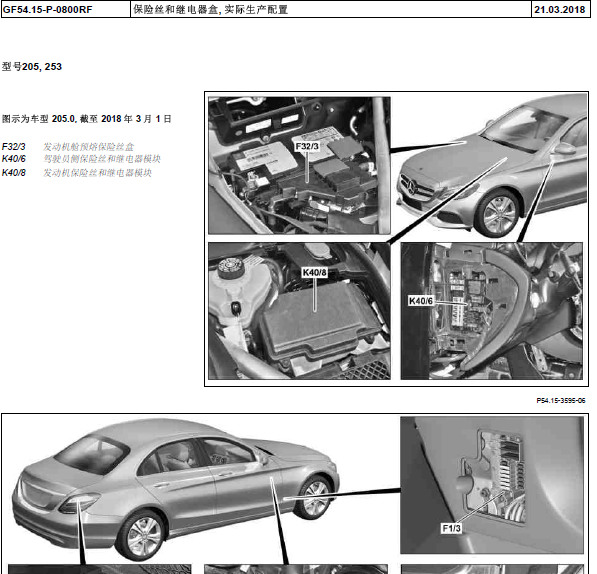Click the F1/3 fuse box photo
This screenshot has width=597, height=574.
coord(492,485)
